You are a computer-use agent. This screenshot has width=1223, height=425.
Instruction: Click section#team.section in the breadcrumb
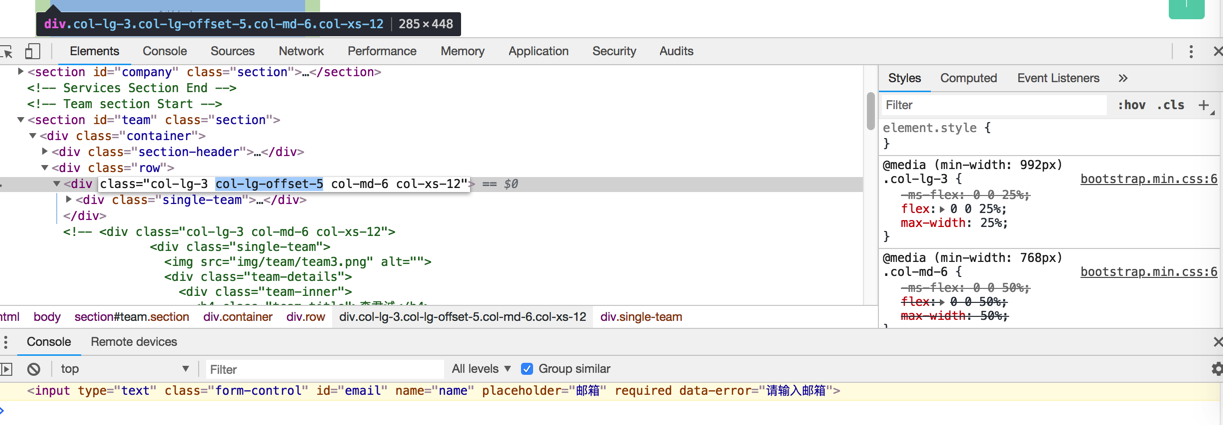[131, 317]
